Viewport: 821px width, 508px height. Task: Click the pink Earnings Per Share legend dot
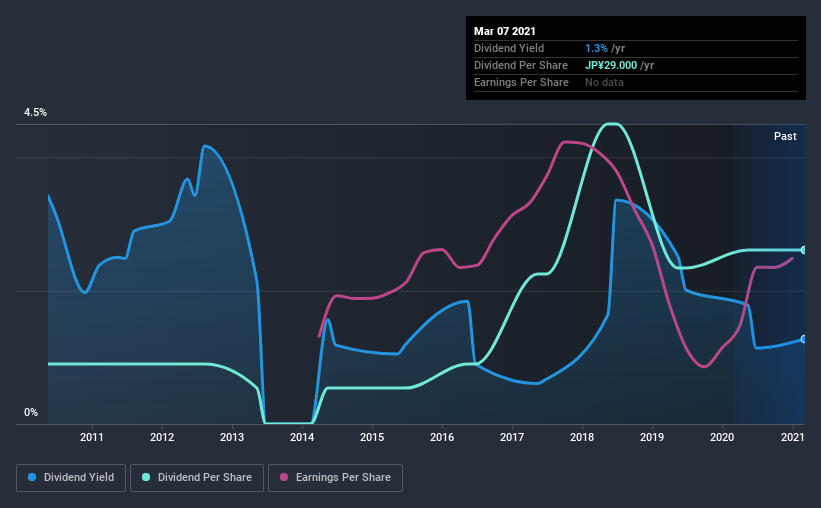coord(284,477)
